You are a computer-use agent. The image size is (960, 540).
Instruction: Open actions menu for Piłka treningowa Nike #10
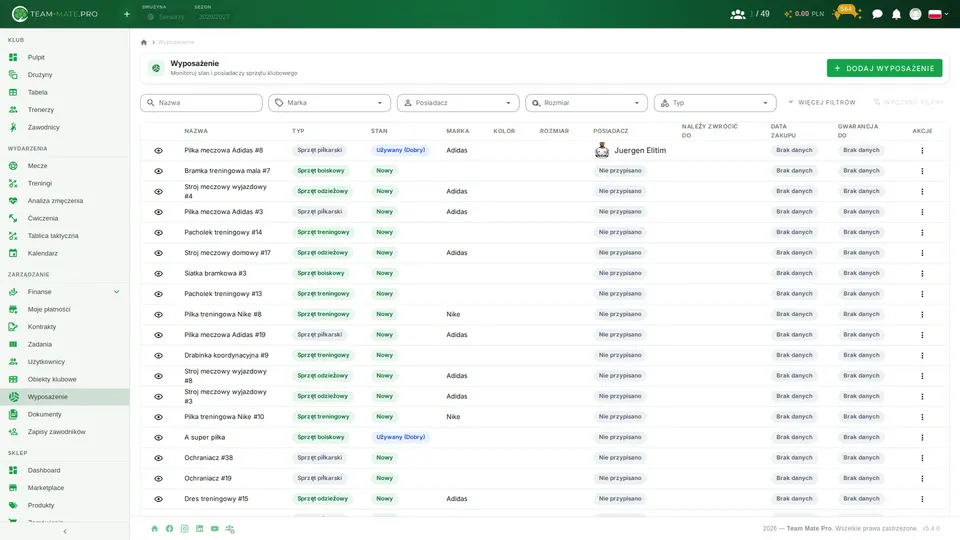click(x=922, y=417)
